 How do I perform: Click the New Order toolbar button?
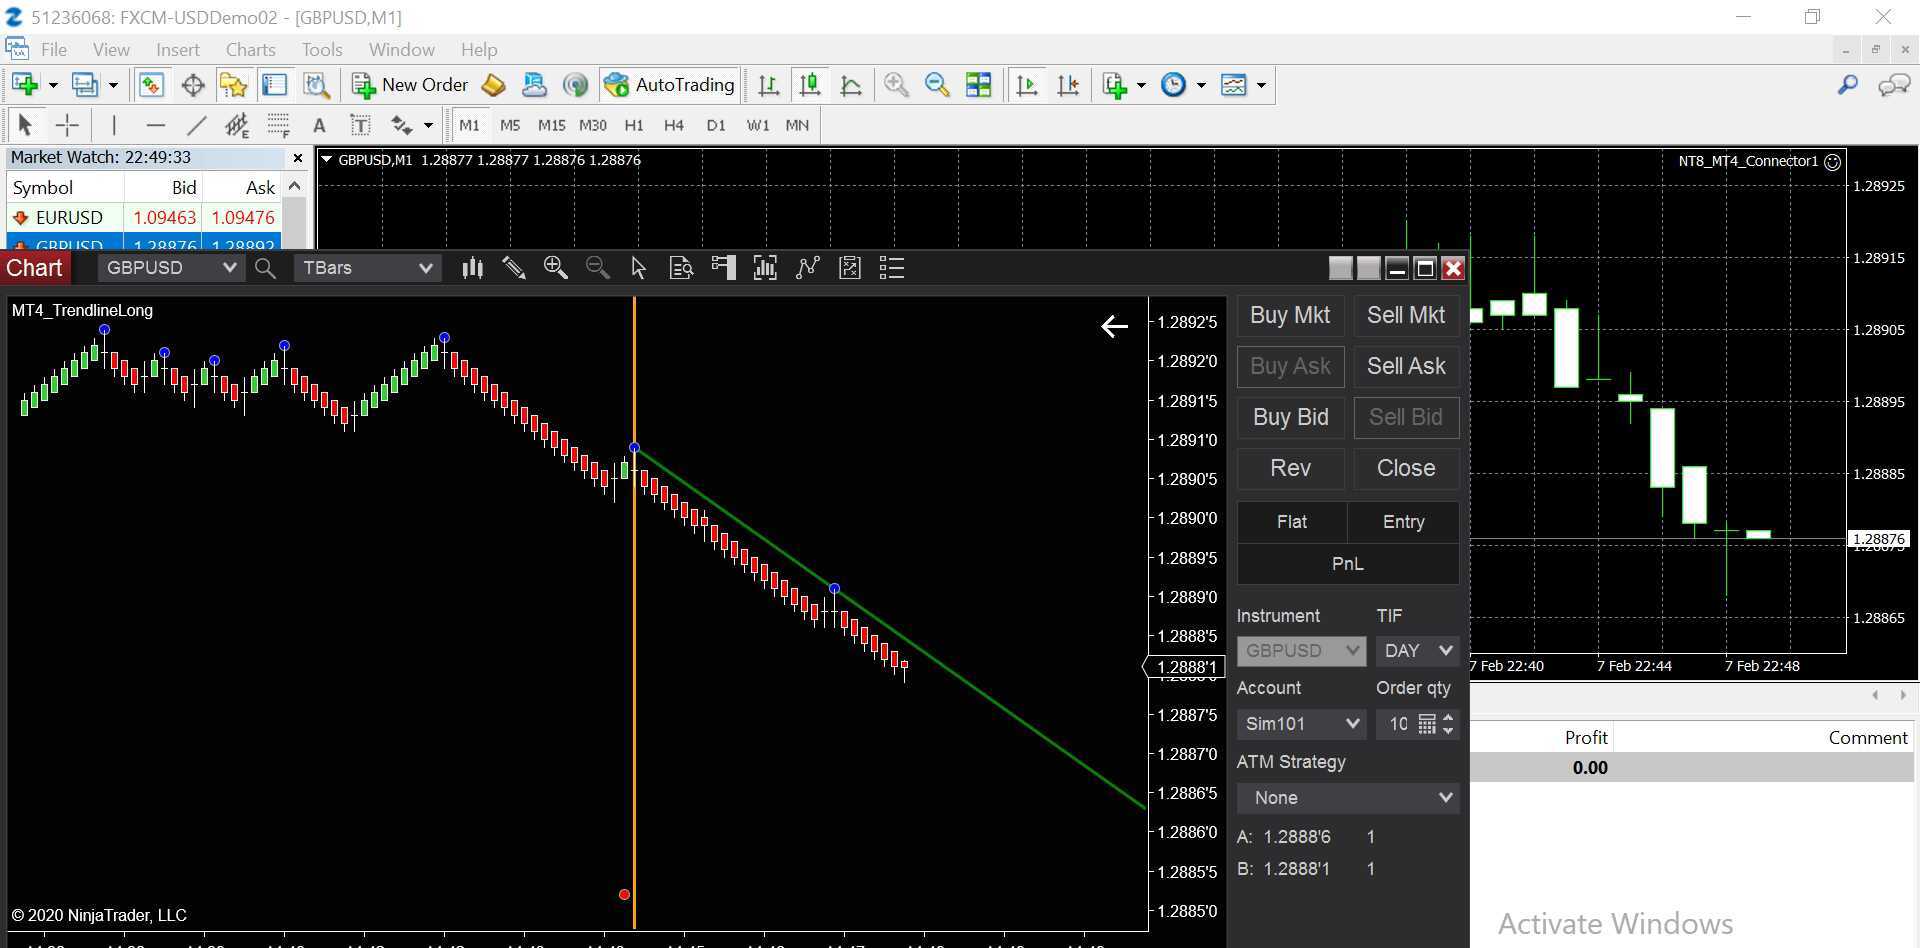[x=410, y=85]
